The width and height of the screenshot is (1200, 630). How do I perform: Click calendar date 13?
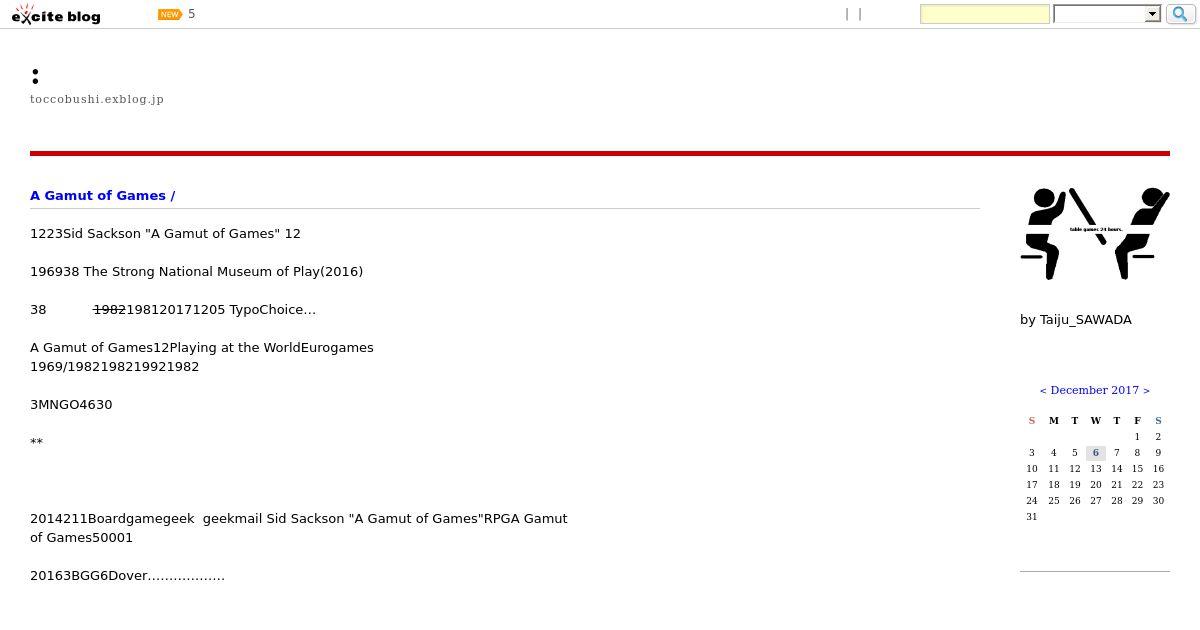pos(1096,468)
